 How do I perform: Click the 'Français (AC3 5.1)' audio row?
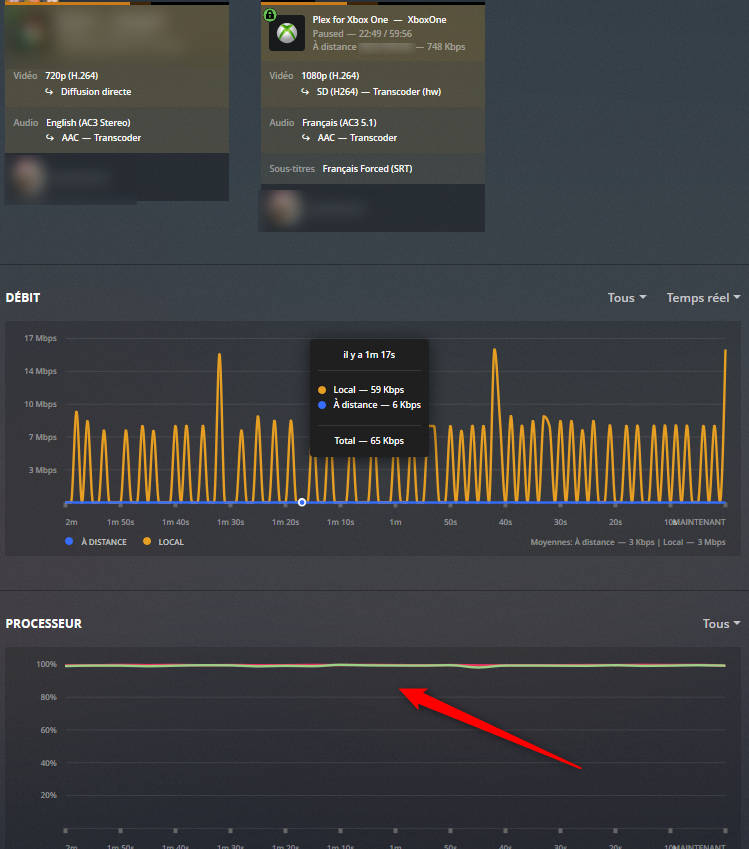[x=339, y=123]
